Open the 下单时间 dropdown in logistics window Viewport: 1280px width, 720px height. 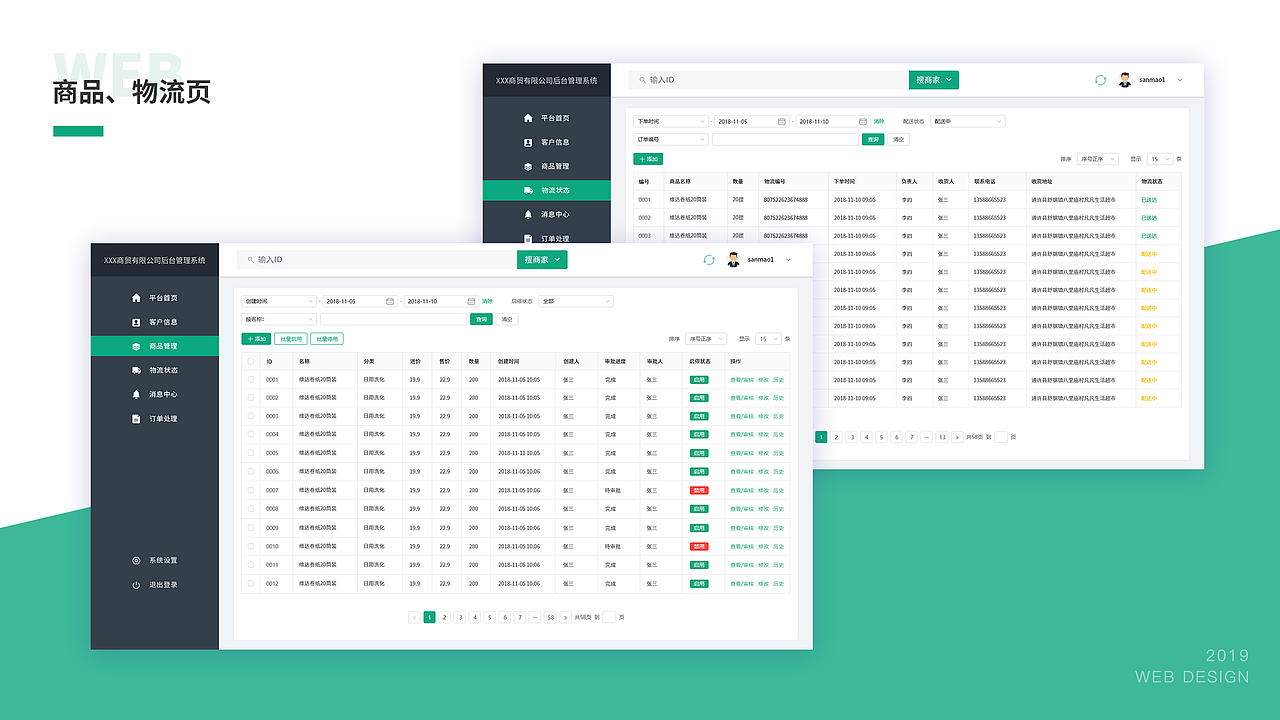(671, 121)
